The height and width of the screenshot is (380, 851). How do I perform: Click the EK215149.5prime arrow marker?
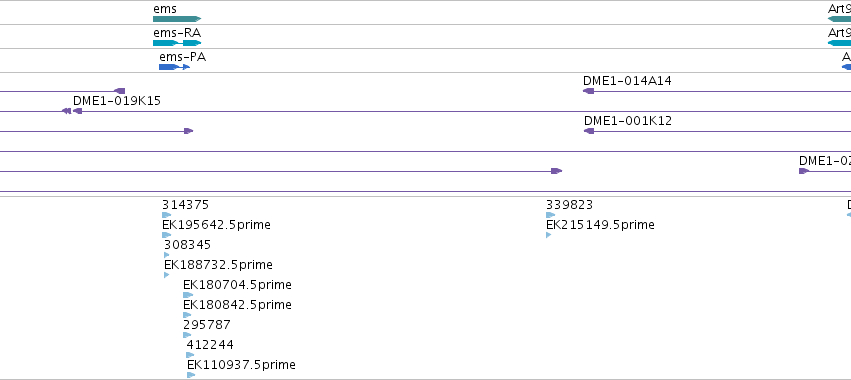[x=549, y=235]
